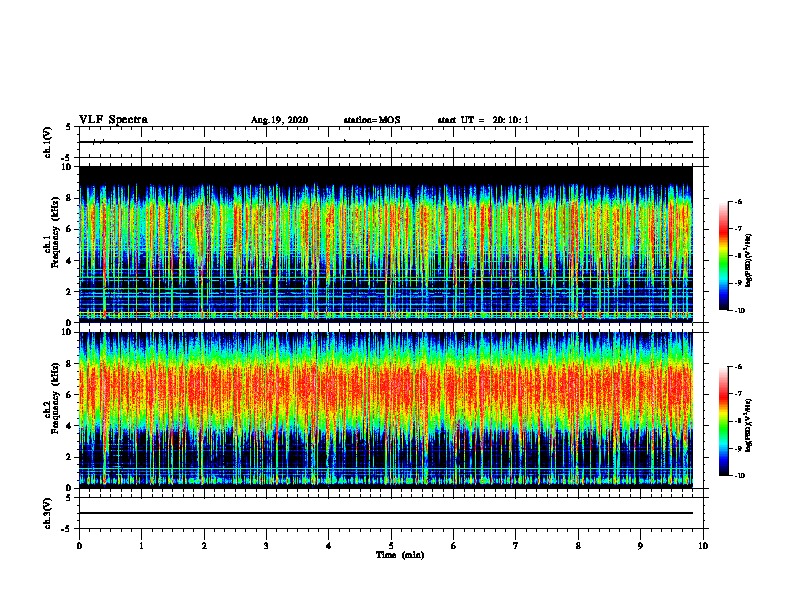Click the "0" tick on the Time axis
Screen dimensions: 792x612
pos(79,546)
